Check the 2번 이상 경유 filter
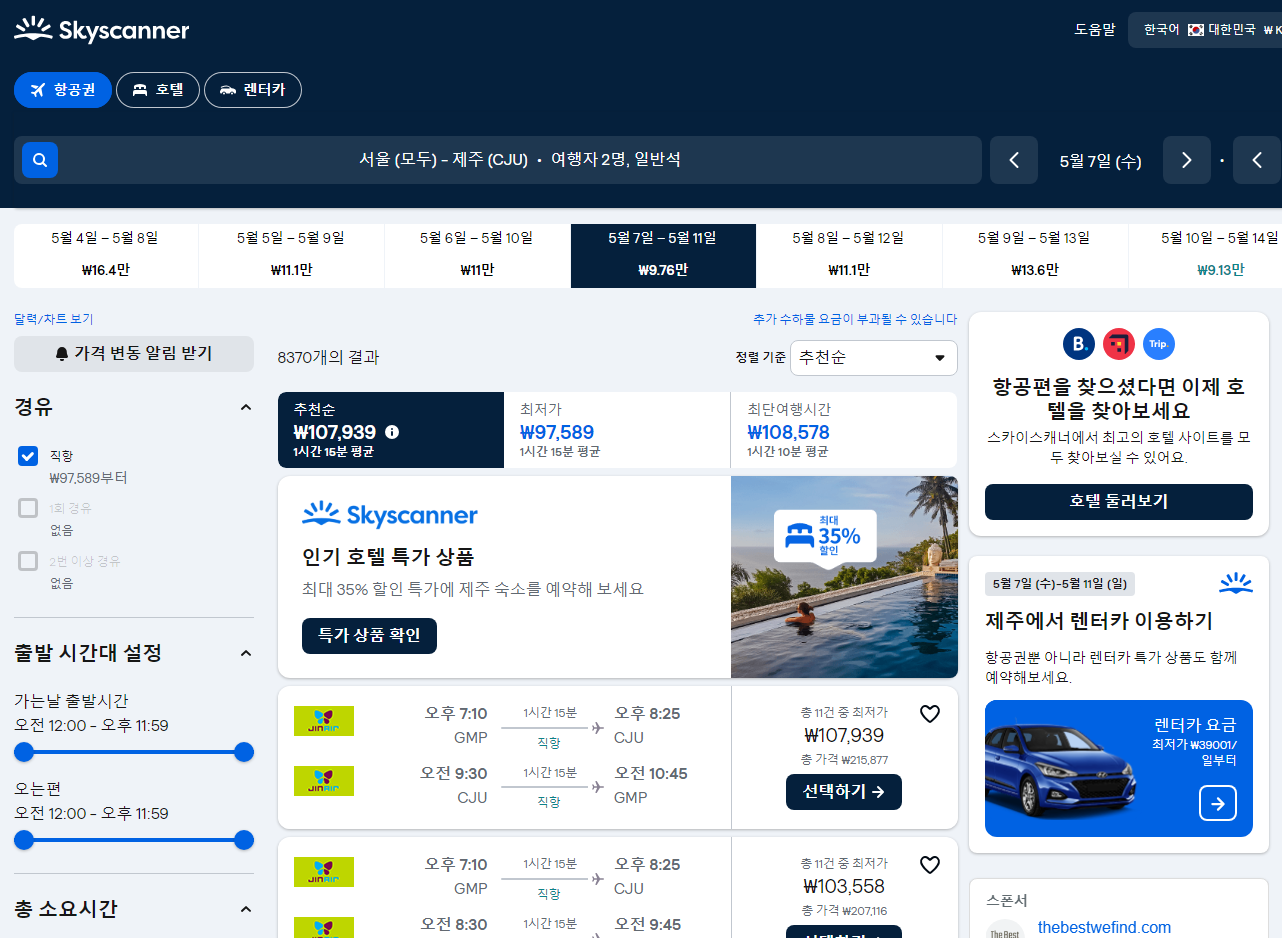1282x938 pixels. pos(27,561)
